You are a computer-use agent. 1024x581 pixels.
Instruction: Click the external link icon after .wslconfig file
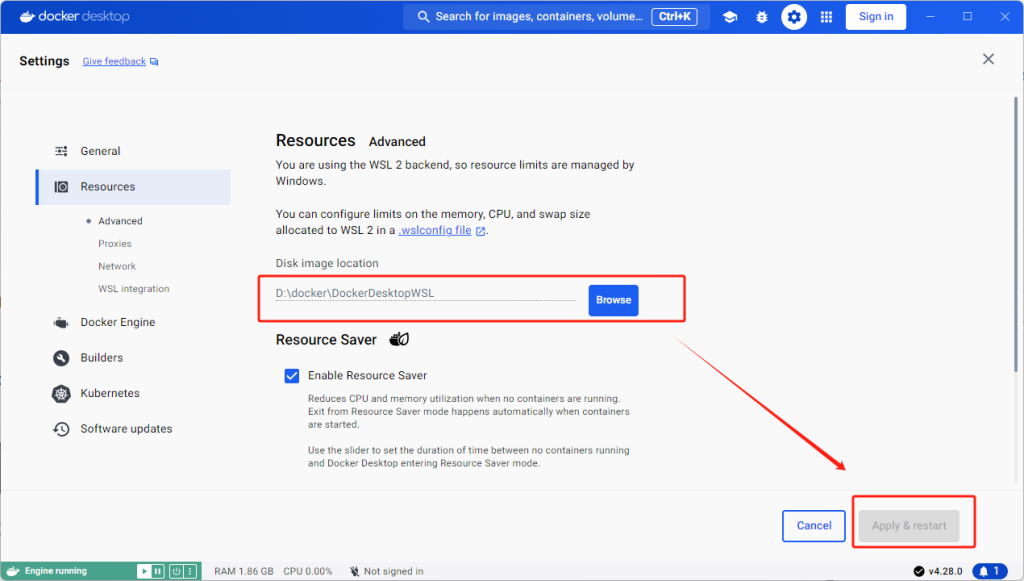(x=481, y=231)
